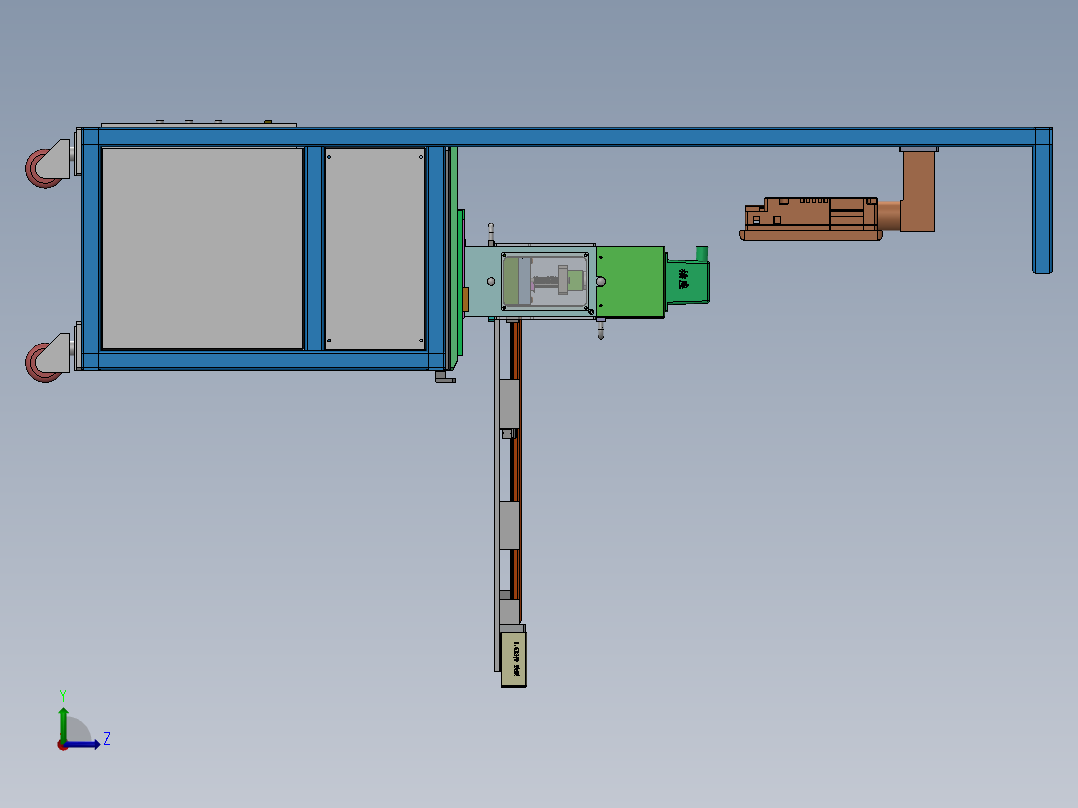Select the red origin dot of the triad
Image resolution: width=1078 pixels, height=808 pixels.
[x=63, y=745]
